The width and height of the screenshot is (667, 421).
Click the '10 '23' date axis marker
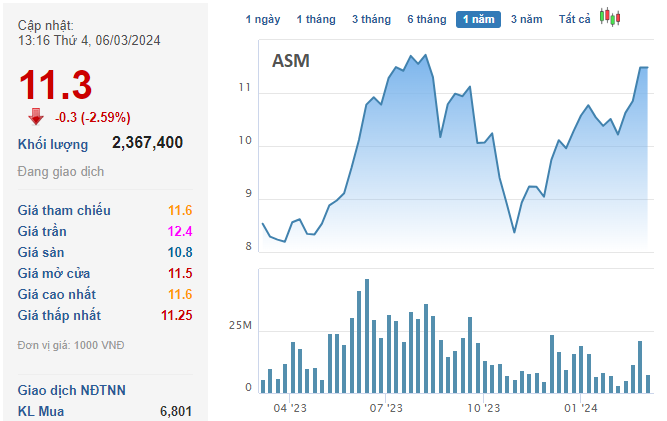point(484,408)
